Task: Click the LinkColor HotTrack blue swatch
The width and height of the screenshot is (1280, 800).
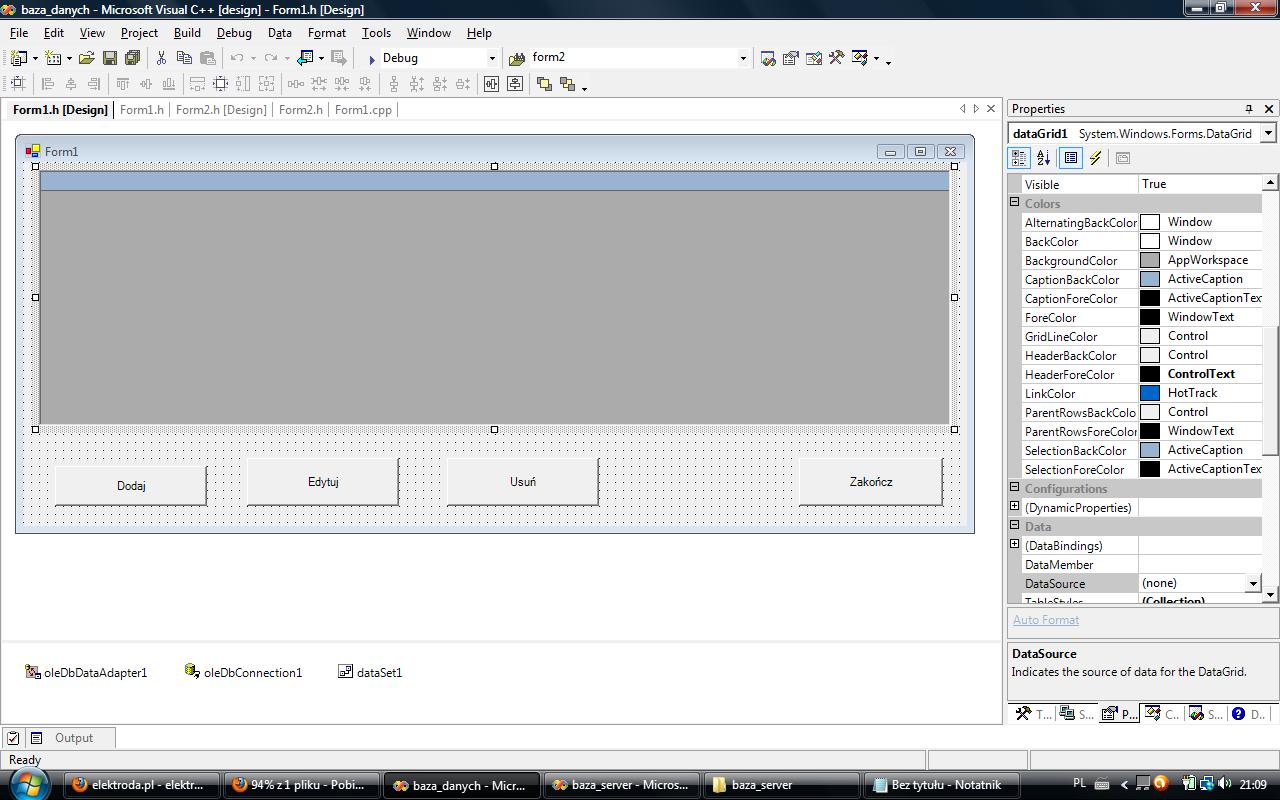Action: tap(1150, 393)
